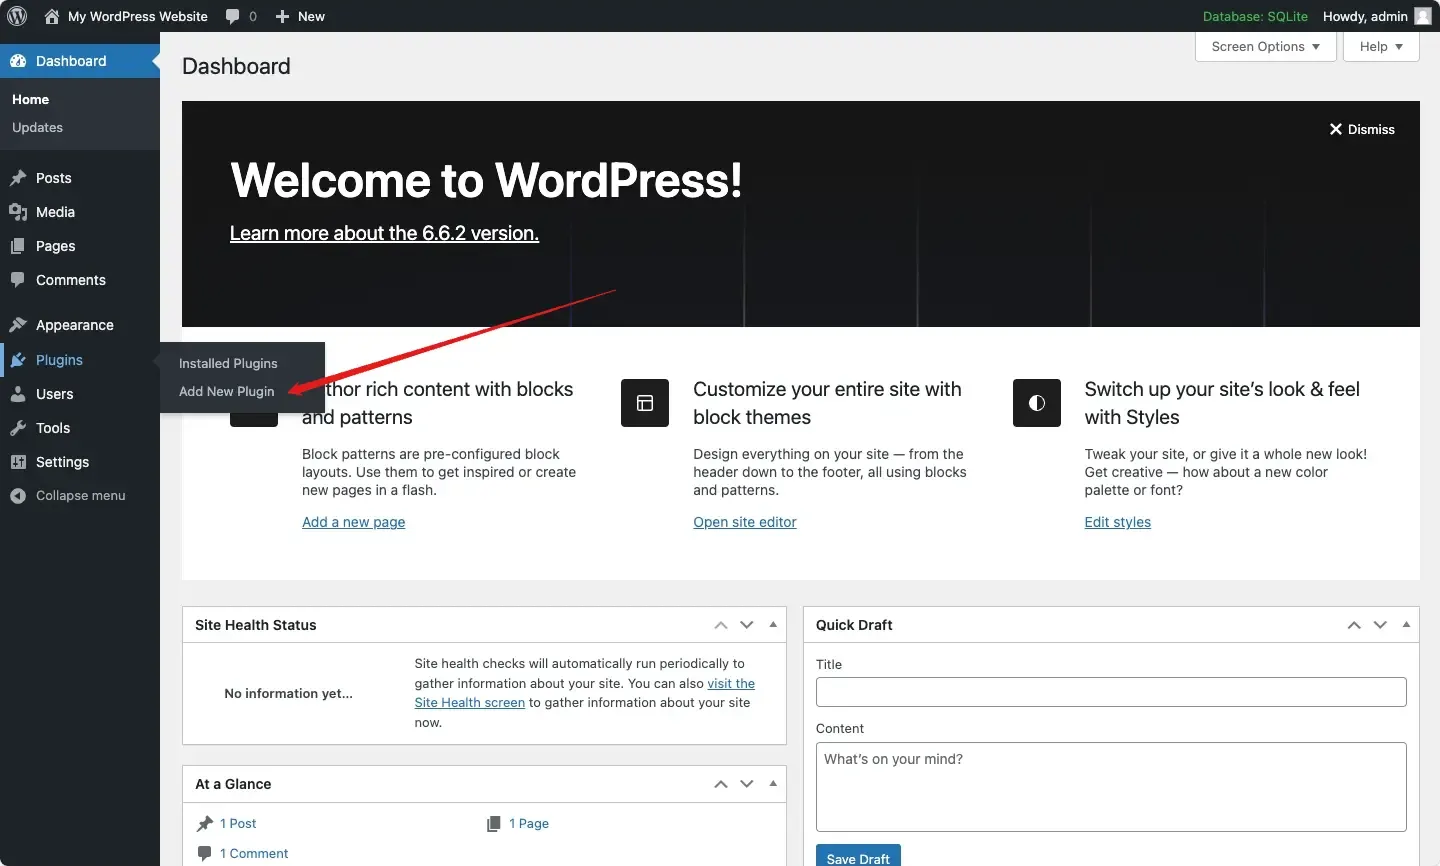Click inside the Quick Draft Title field
This screenshot has width=1440, height=866.
click(1110, 692)
